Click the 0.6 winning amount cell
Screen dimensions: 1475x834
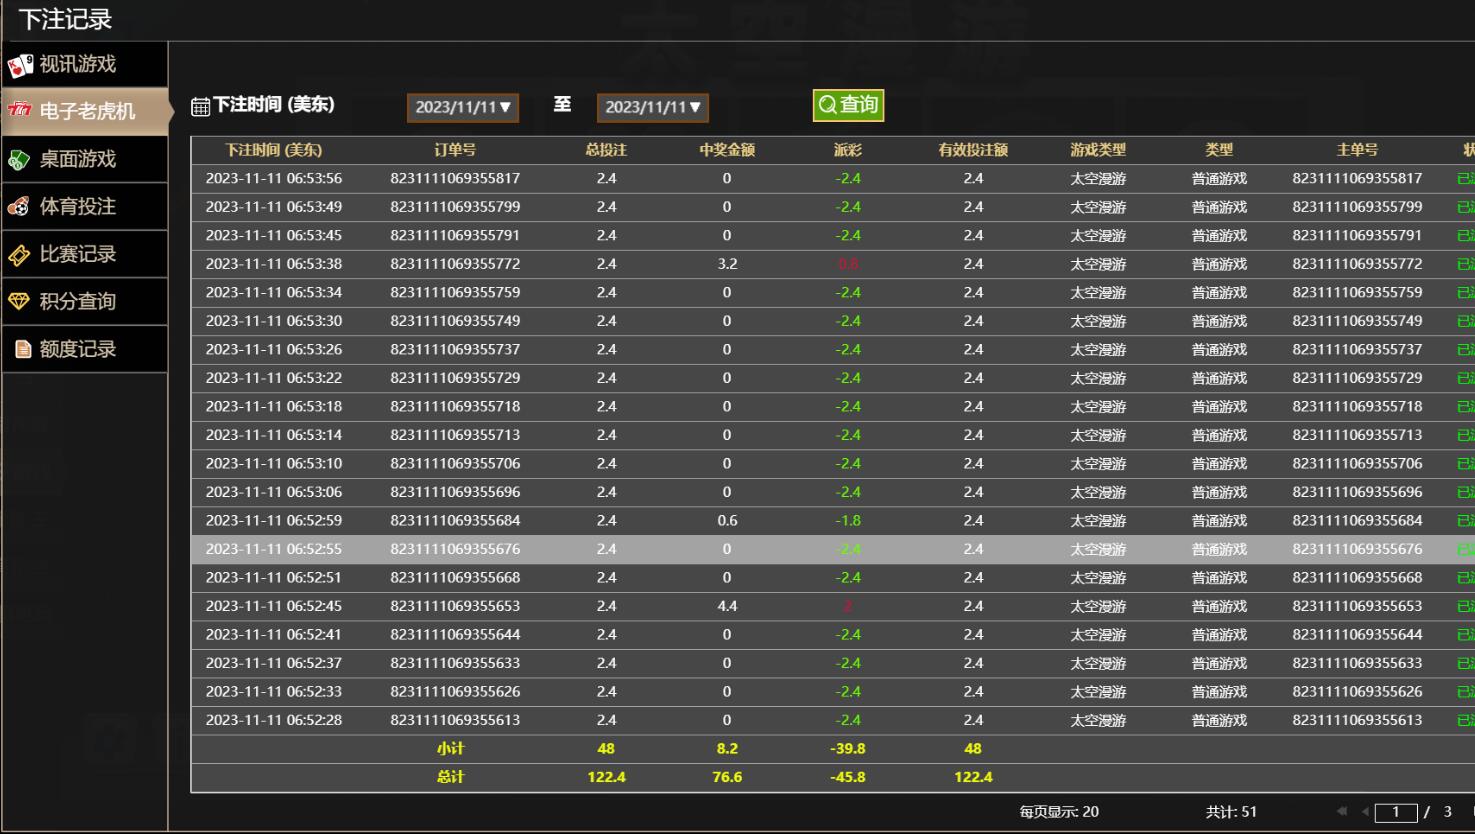(727, 521)
